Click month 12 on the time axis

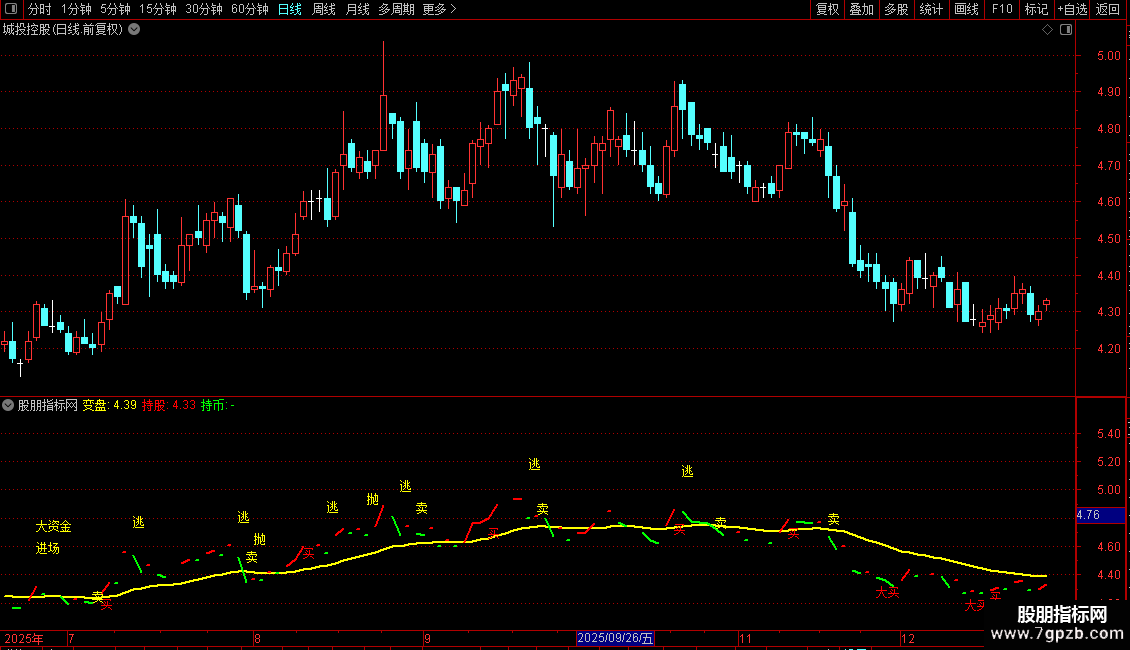[908, 638]
